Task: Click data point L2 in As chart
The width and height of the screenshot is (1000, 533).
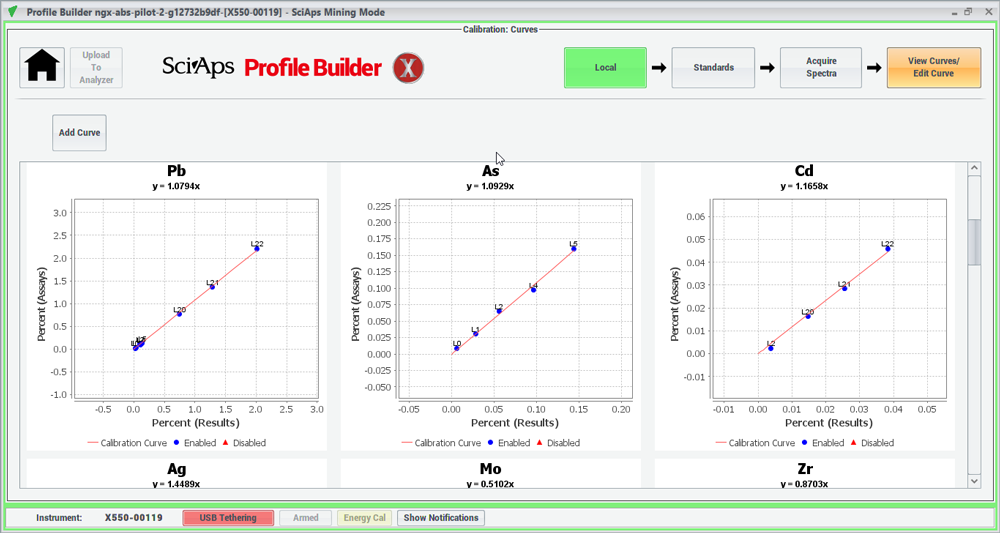Action: [x=499, y=311]
